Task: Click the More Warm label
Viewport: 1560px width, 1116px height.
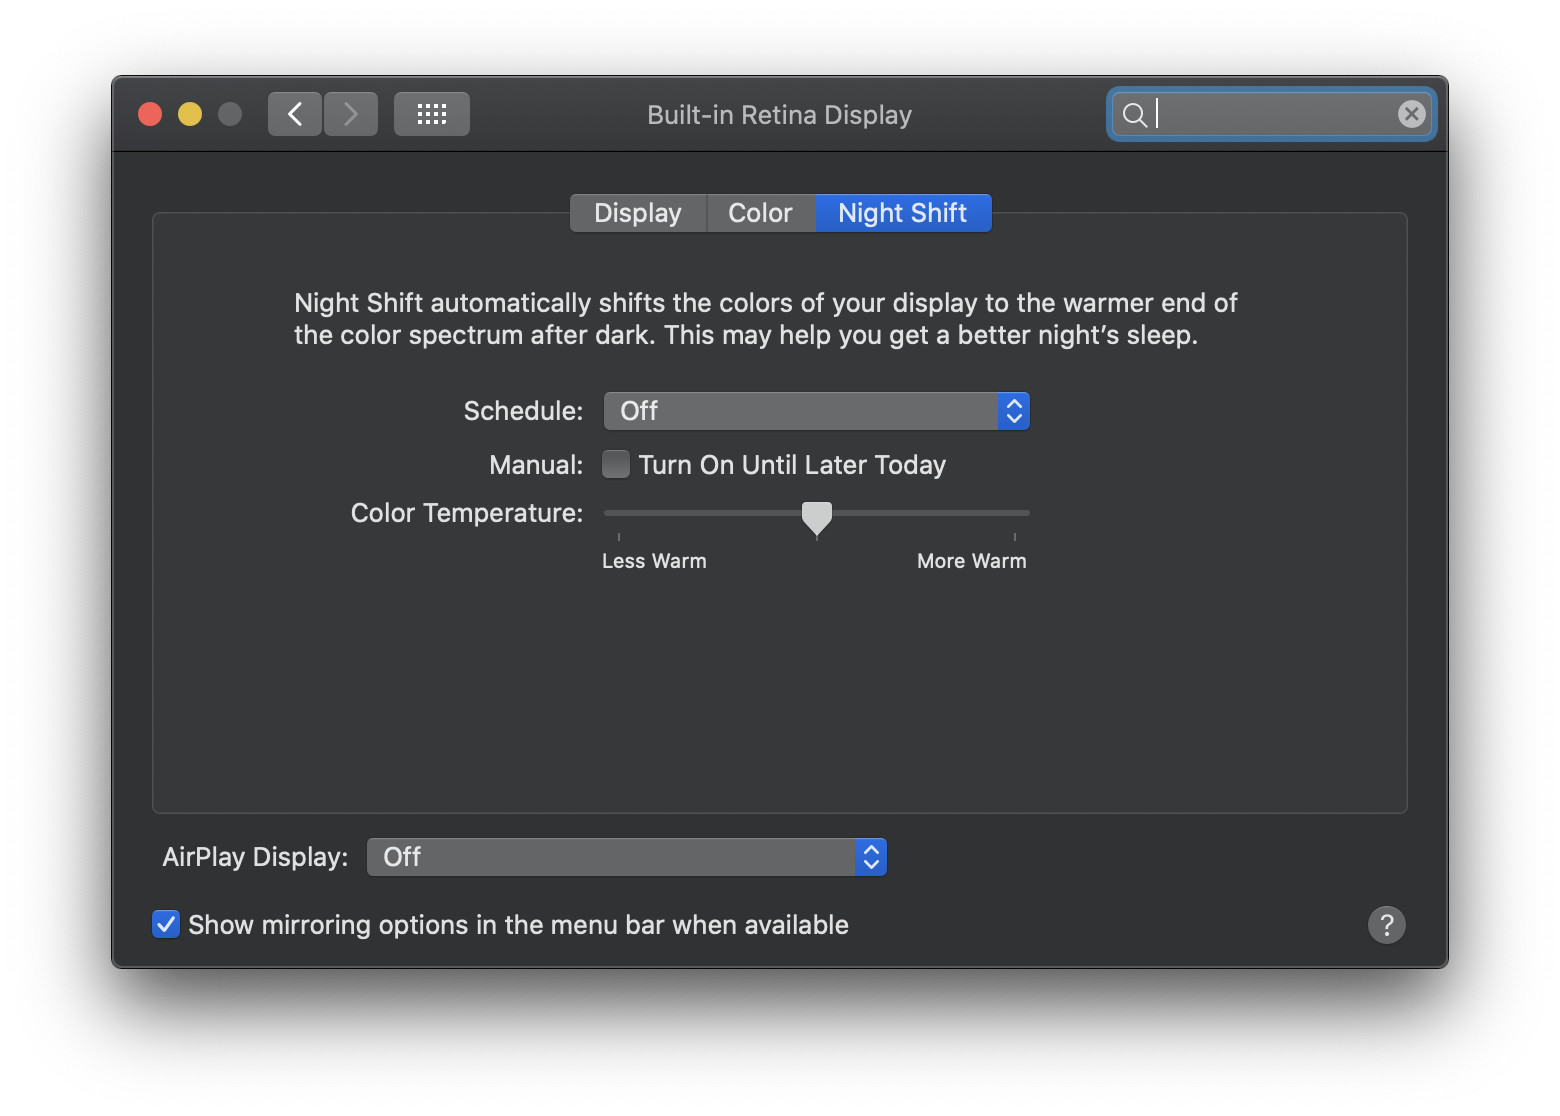Action: (972, 561)
